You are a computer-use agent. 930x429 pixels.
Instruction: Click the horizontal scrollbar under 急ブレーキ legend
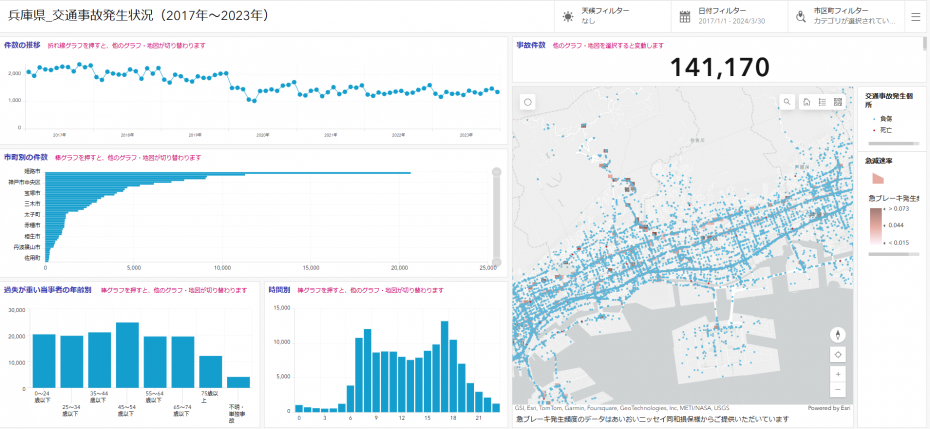[888, 254]
